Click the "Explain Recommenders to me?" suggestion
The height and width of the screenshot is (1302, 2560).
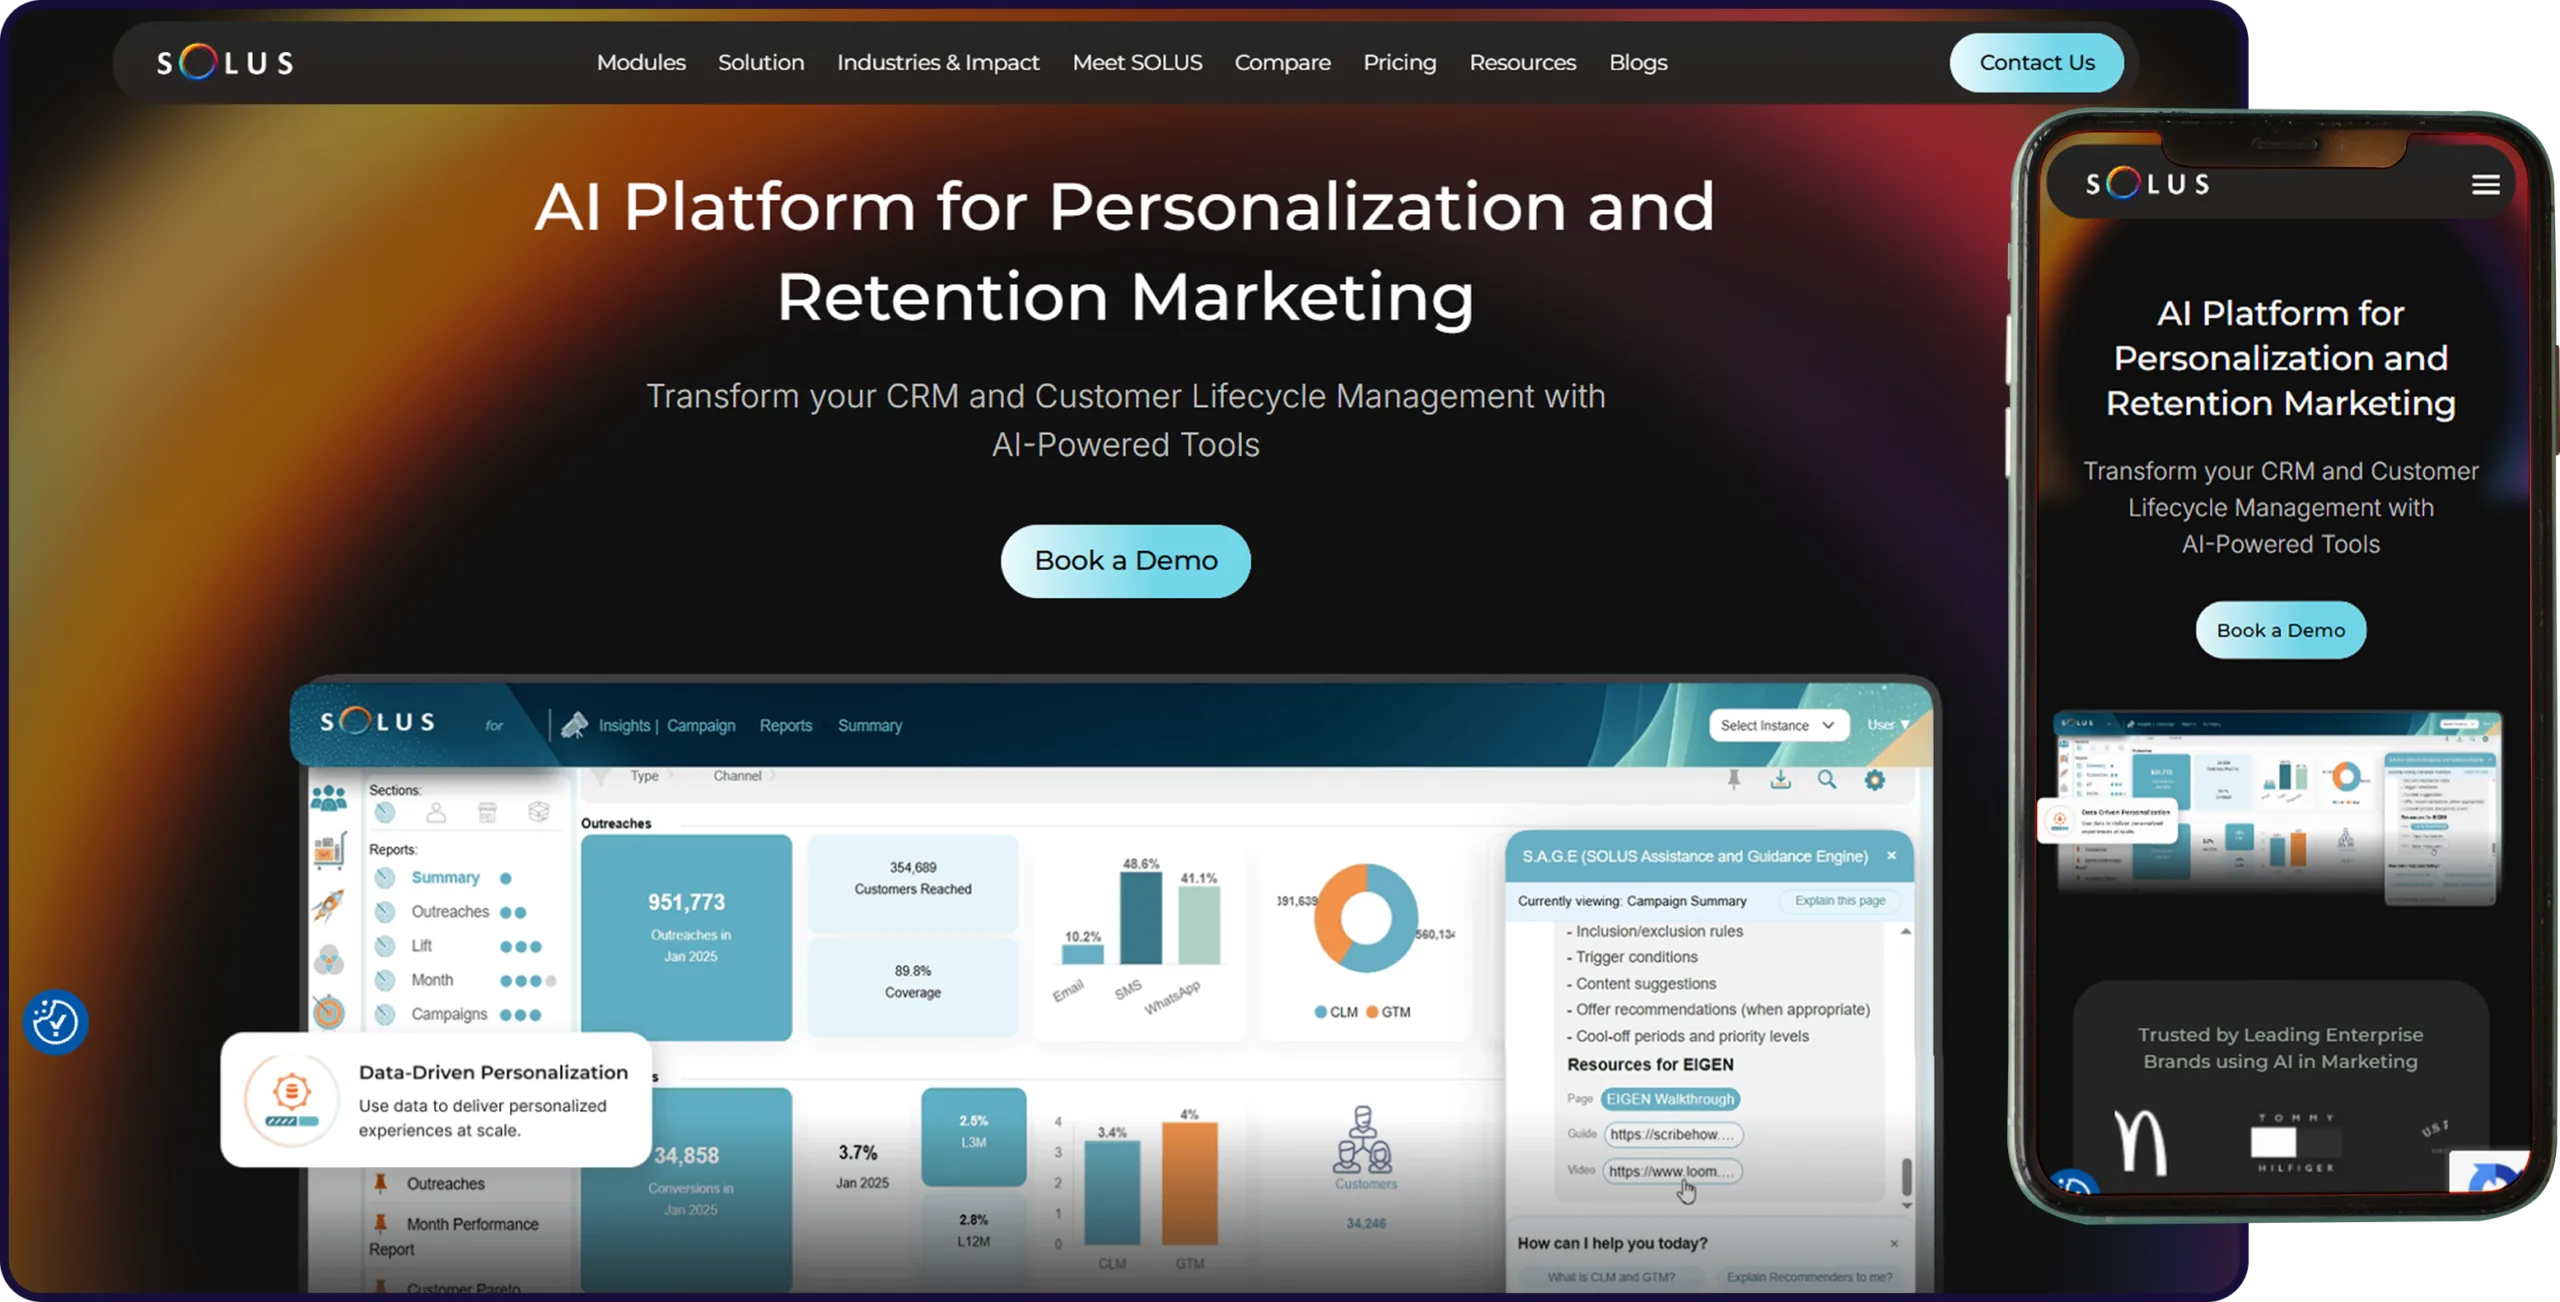1809,1277
